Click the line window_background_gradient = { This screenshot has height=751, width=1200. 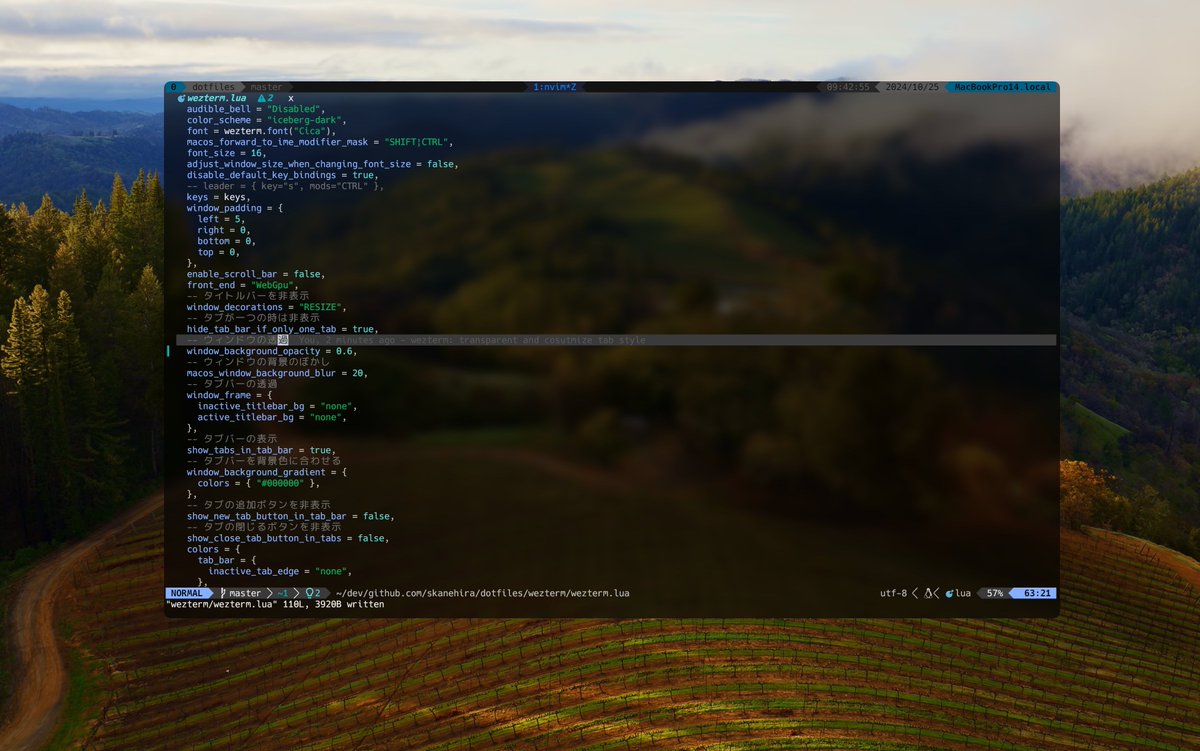click(267, 472)
